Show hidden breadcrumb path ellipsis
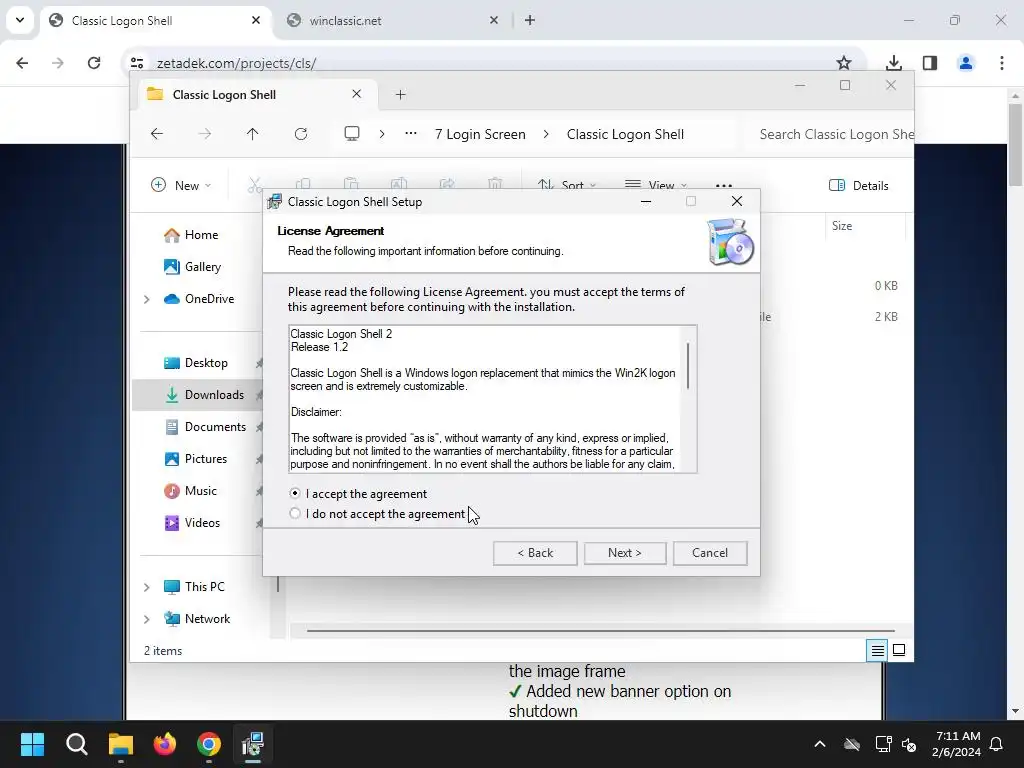Image resolution: width=1024 pixels, height=768 pixels. point(411,135)
